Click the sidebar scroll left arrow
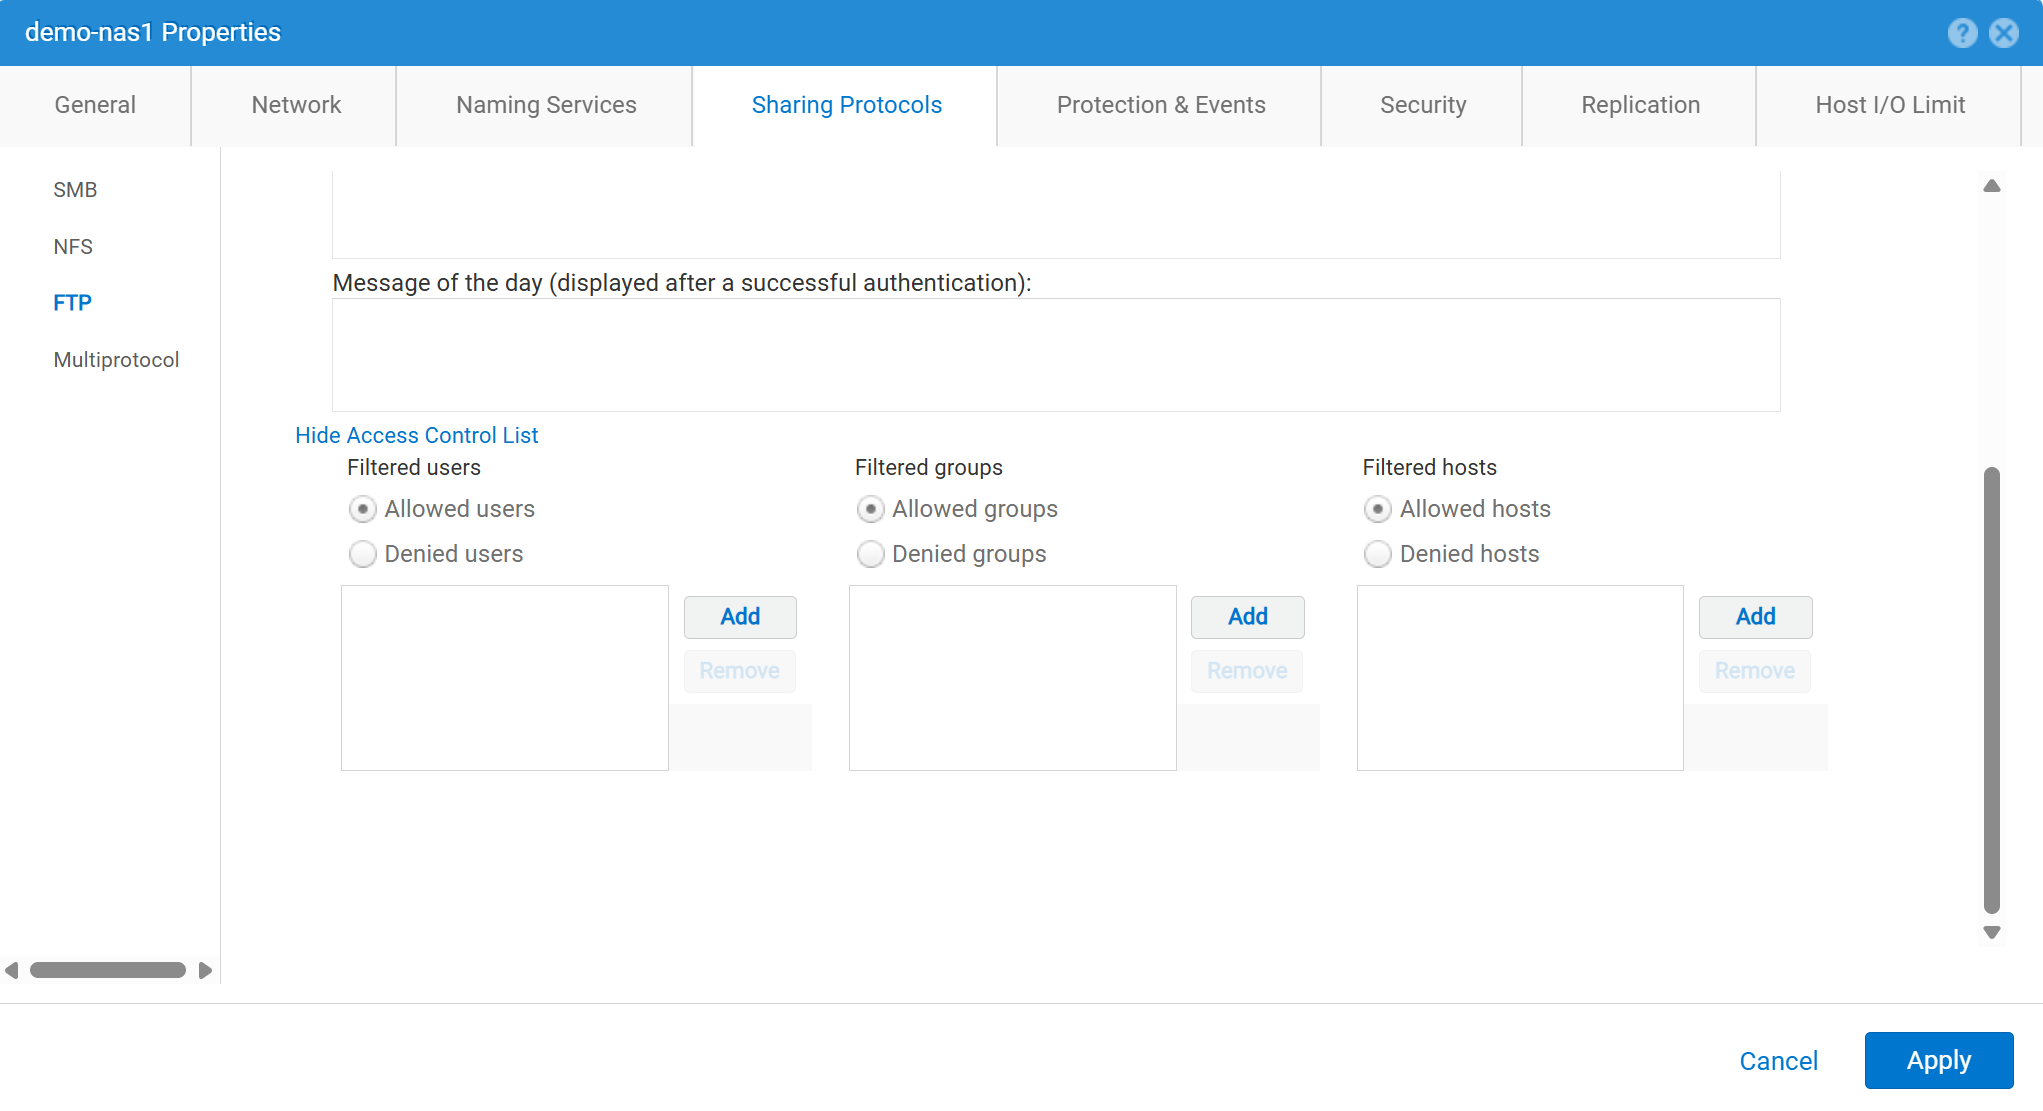The width and height of the screenshot is (2043, 1111). 12,970
